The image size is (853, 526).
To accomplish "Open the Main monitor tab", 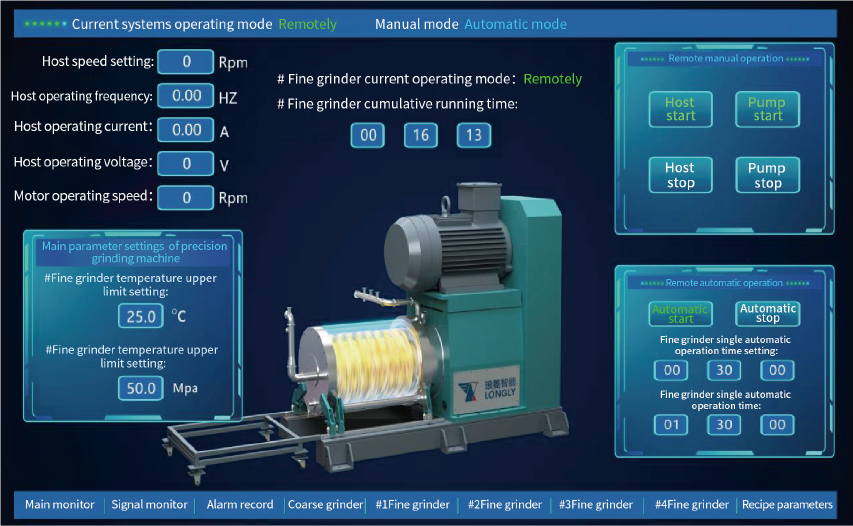I will [x=59, y=505].
